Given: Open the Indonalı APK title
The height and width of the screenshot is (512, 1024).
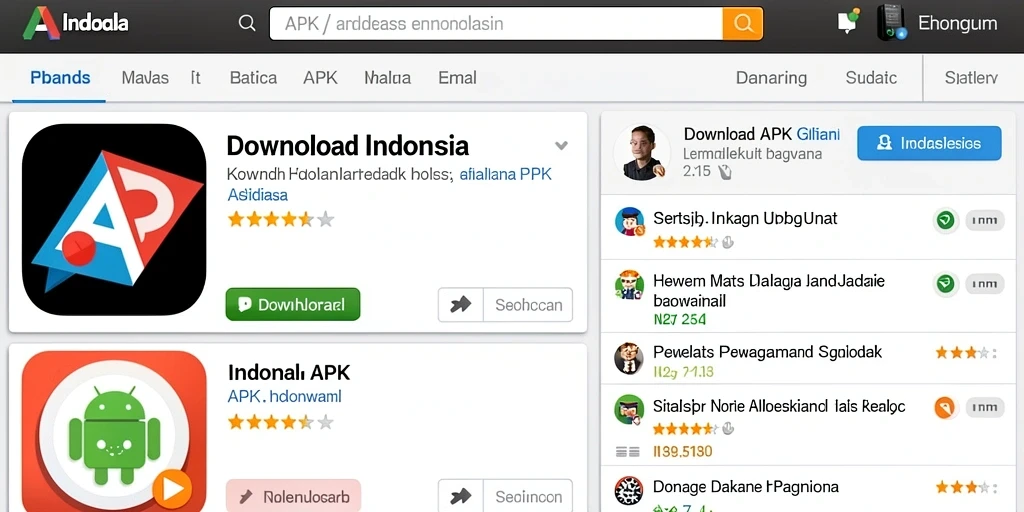Looking at the screenshot, I should coord(289,372).
